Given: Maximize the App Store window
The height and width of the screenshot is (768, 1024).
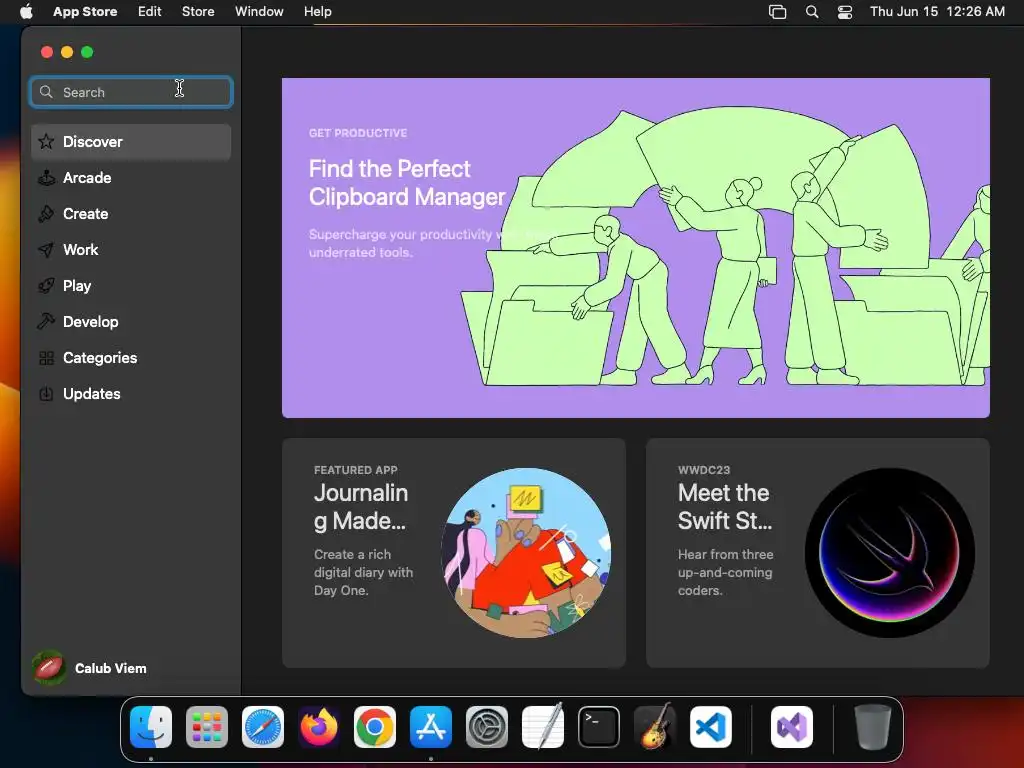Looking at the screenshot, I should (87, 52).
